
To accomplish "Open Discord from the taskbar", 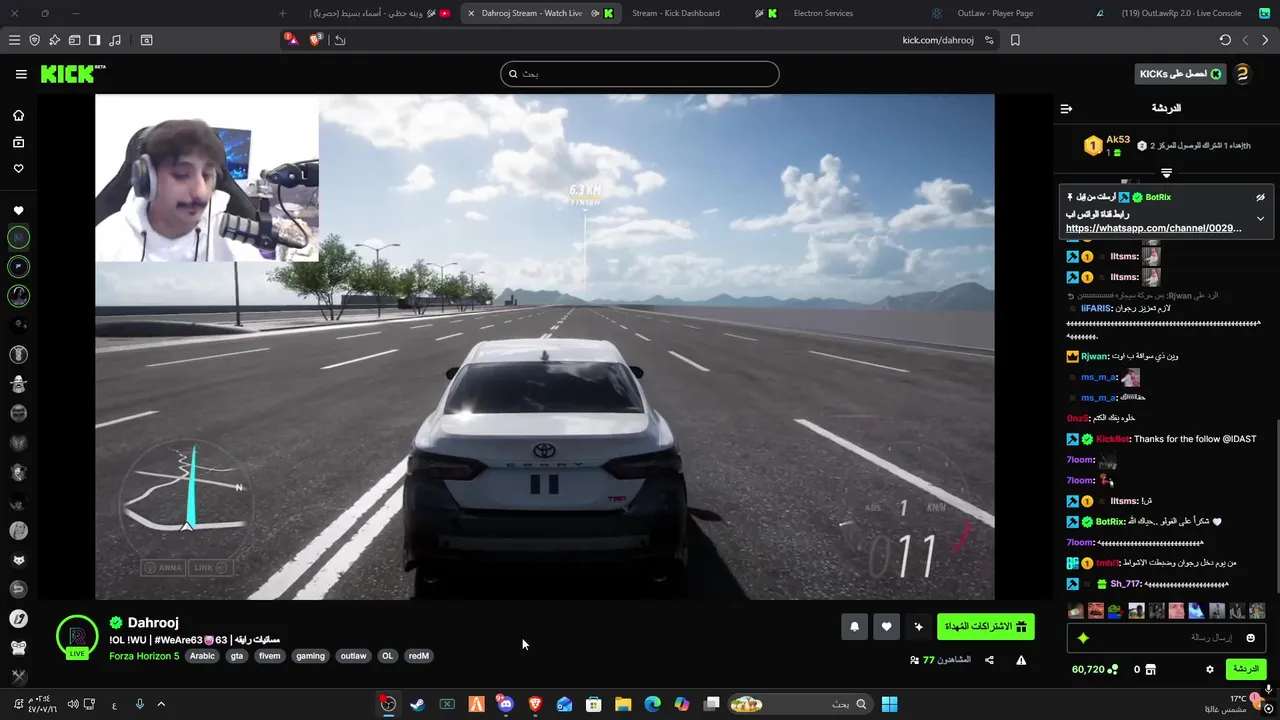I will pos(506,704).
